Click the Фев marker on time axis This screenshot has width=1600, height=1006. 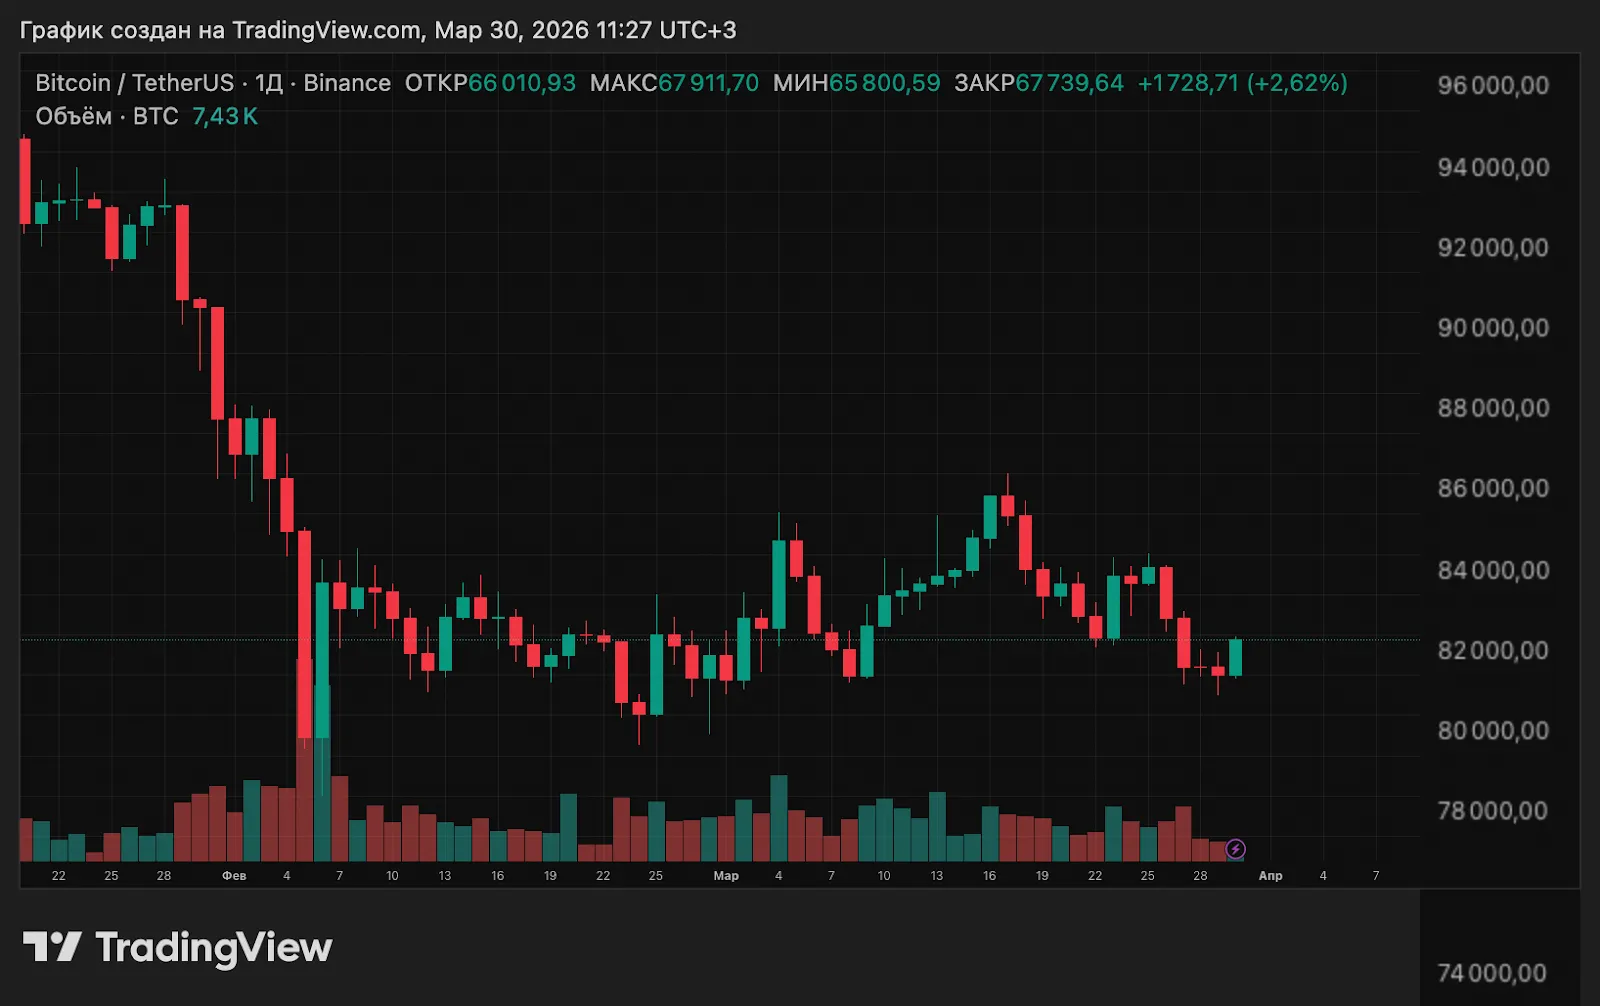coord(234,876)
